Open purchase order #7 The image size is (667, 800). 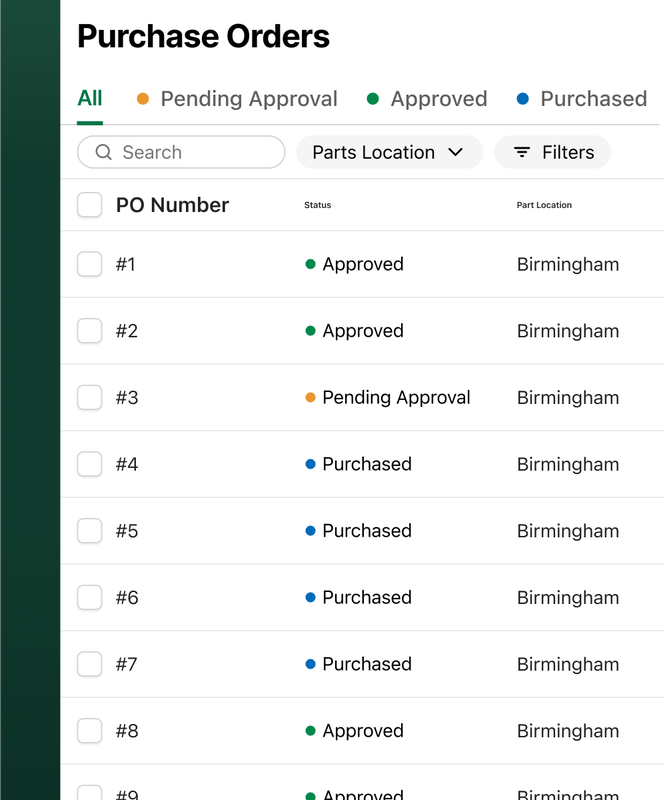click(126, 664)
